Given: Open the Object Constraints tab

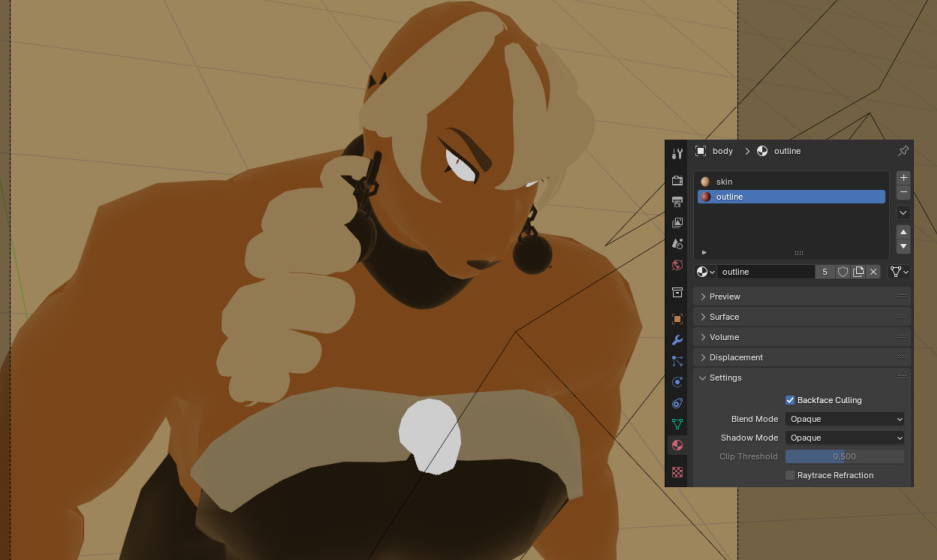Looking at the screenshot, I should click(677, 403).
